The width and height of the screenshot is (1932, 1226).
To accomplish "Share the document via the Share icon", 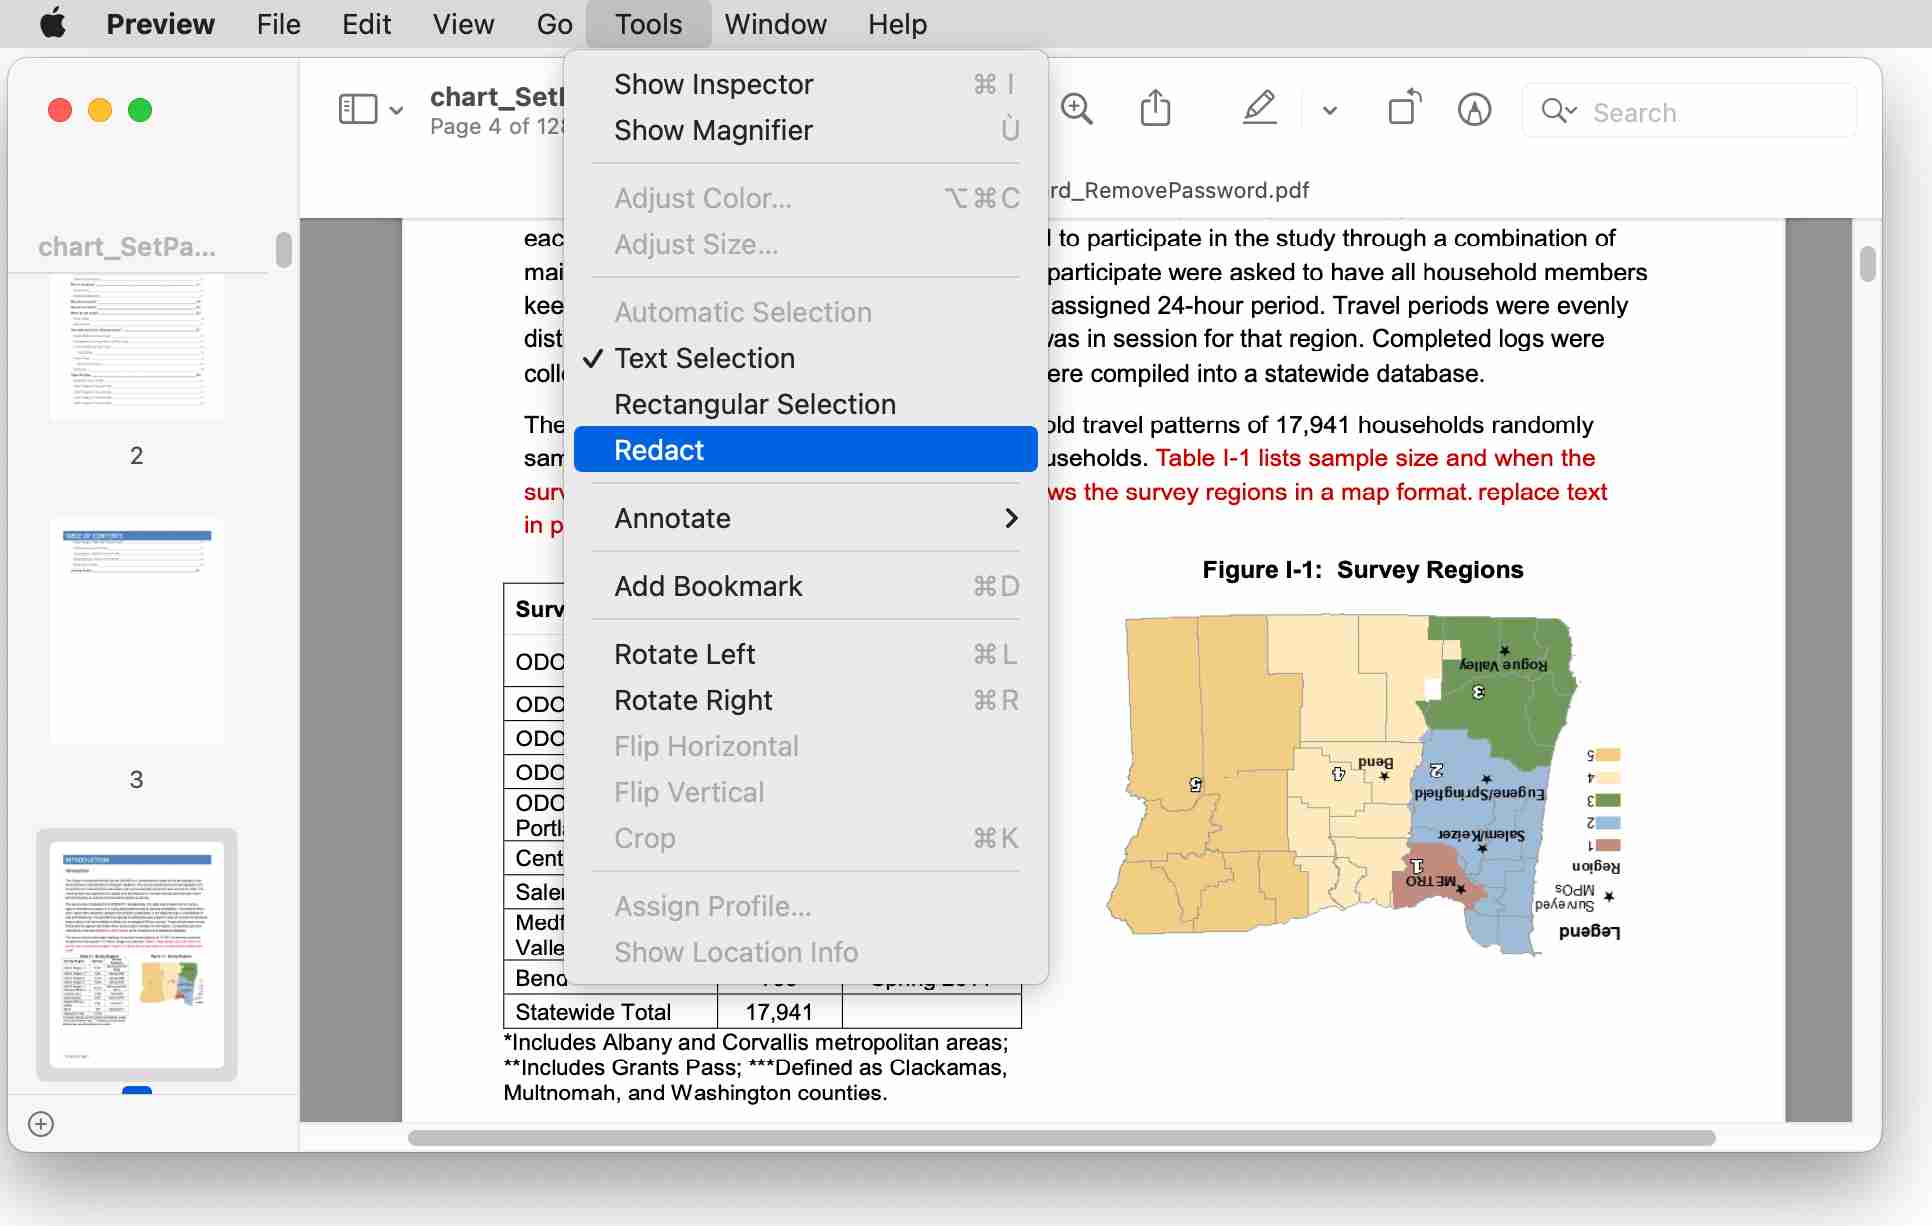I will click(x=1156, y=107).
